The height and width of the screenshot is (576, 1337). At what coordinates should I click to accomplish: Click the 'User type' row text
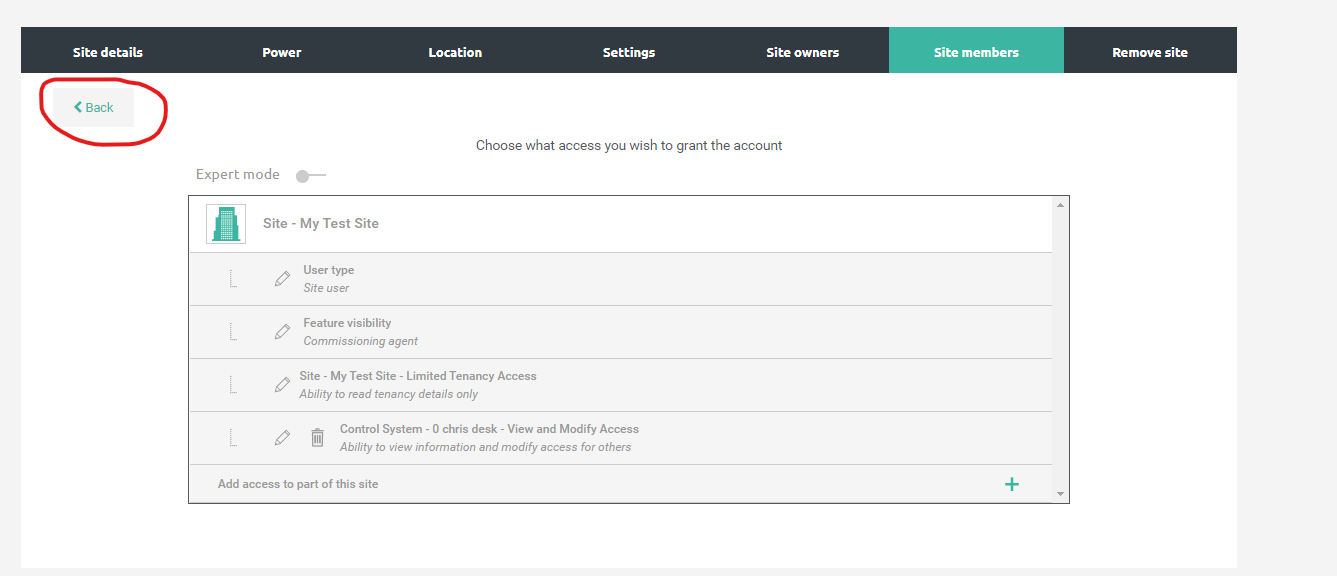click(x=329, y=270)
